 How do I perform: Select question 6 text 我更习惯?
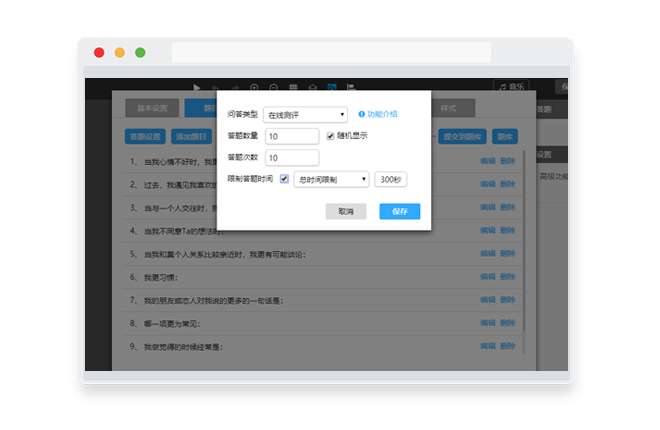click(160, 278)
